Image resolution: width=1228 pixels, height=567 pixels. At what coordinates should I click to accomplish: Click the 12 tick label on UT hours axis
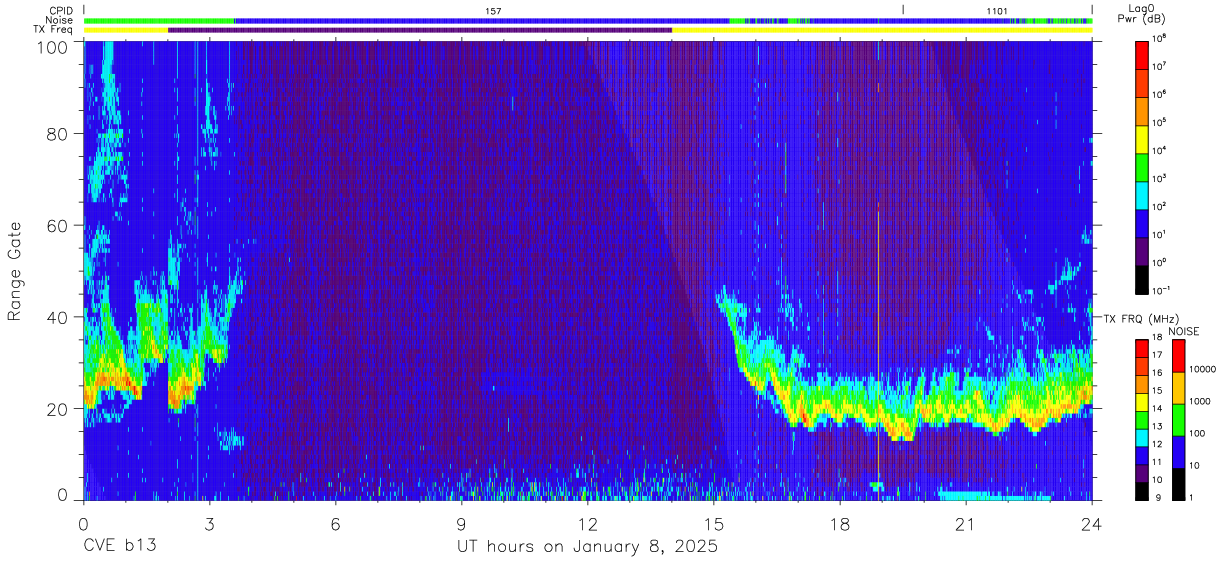(x=587, y=523)
